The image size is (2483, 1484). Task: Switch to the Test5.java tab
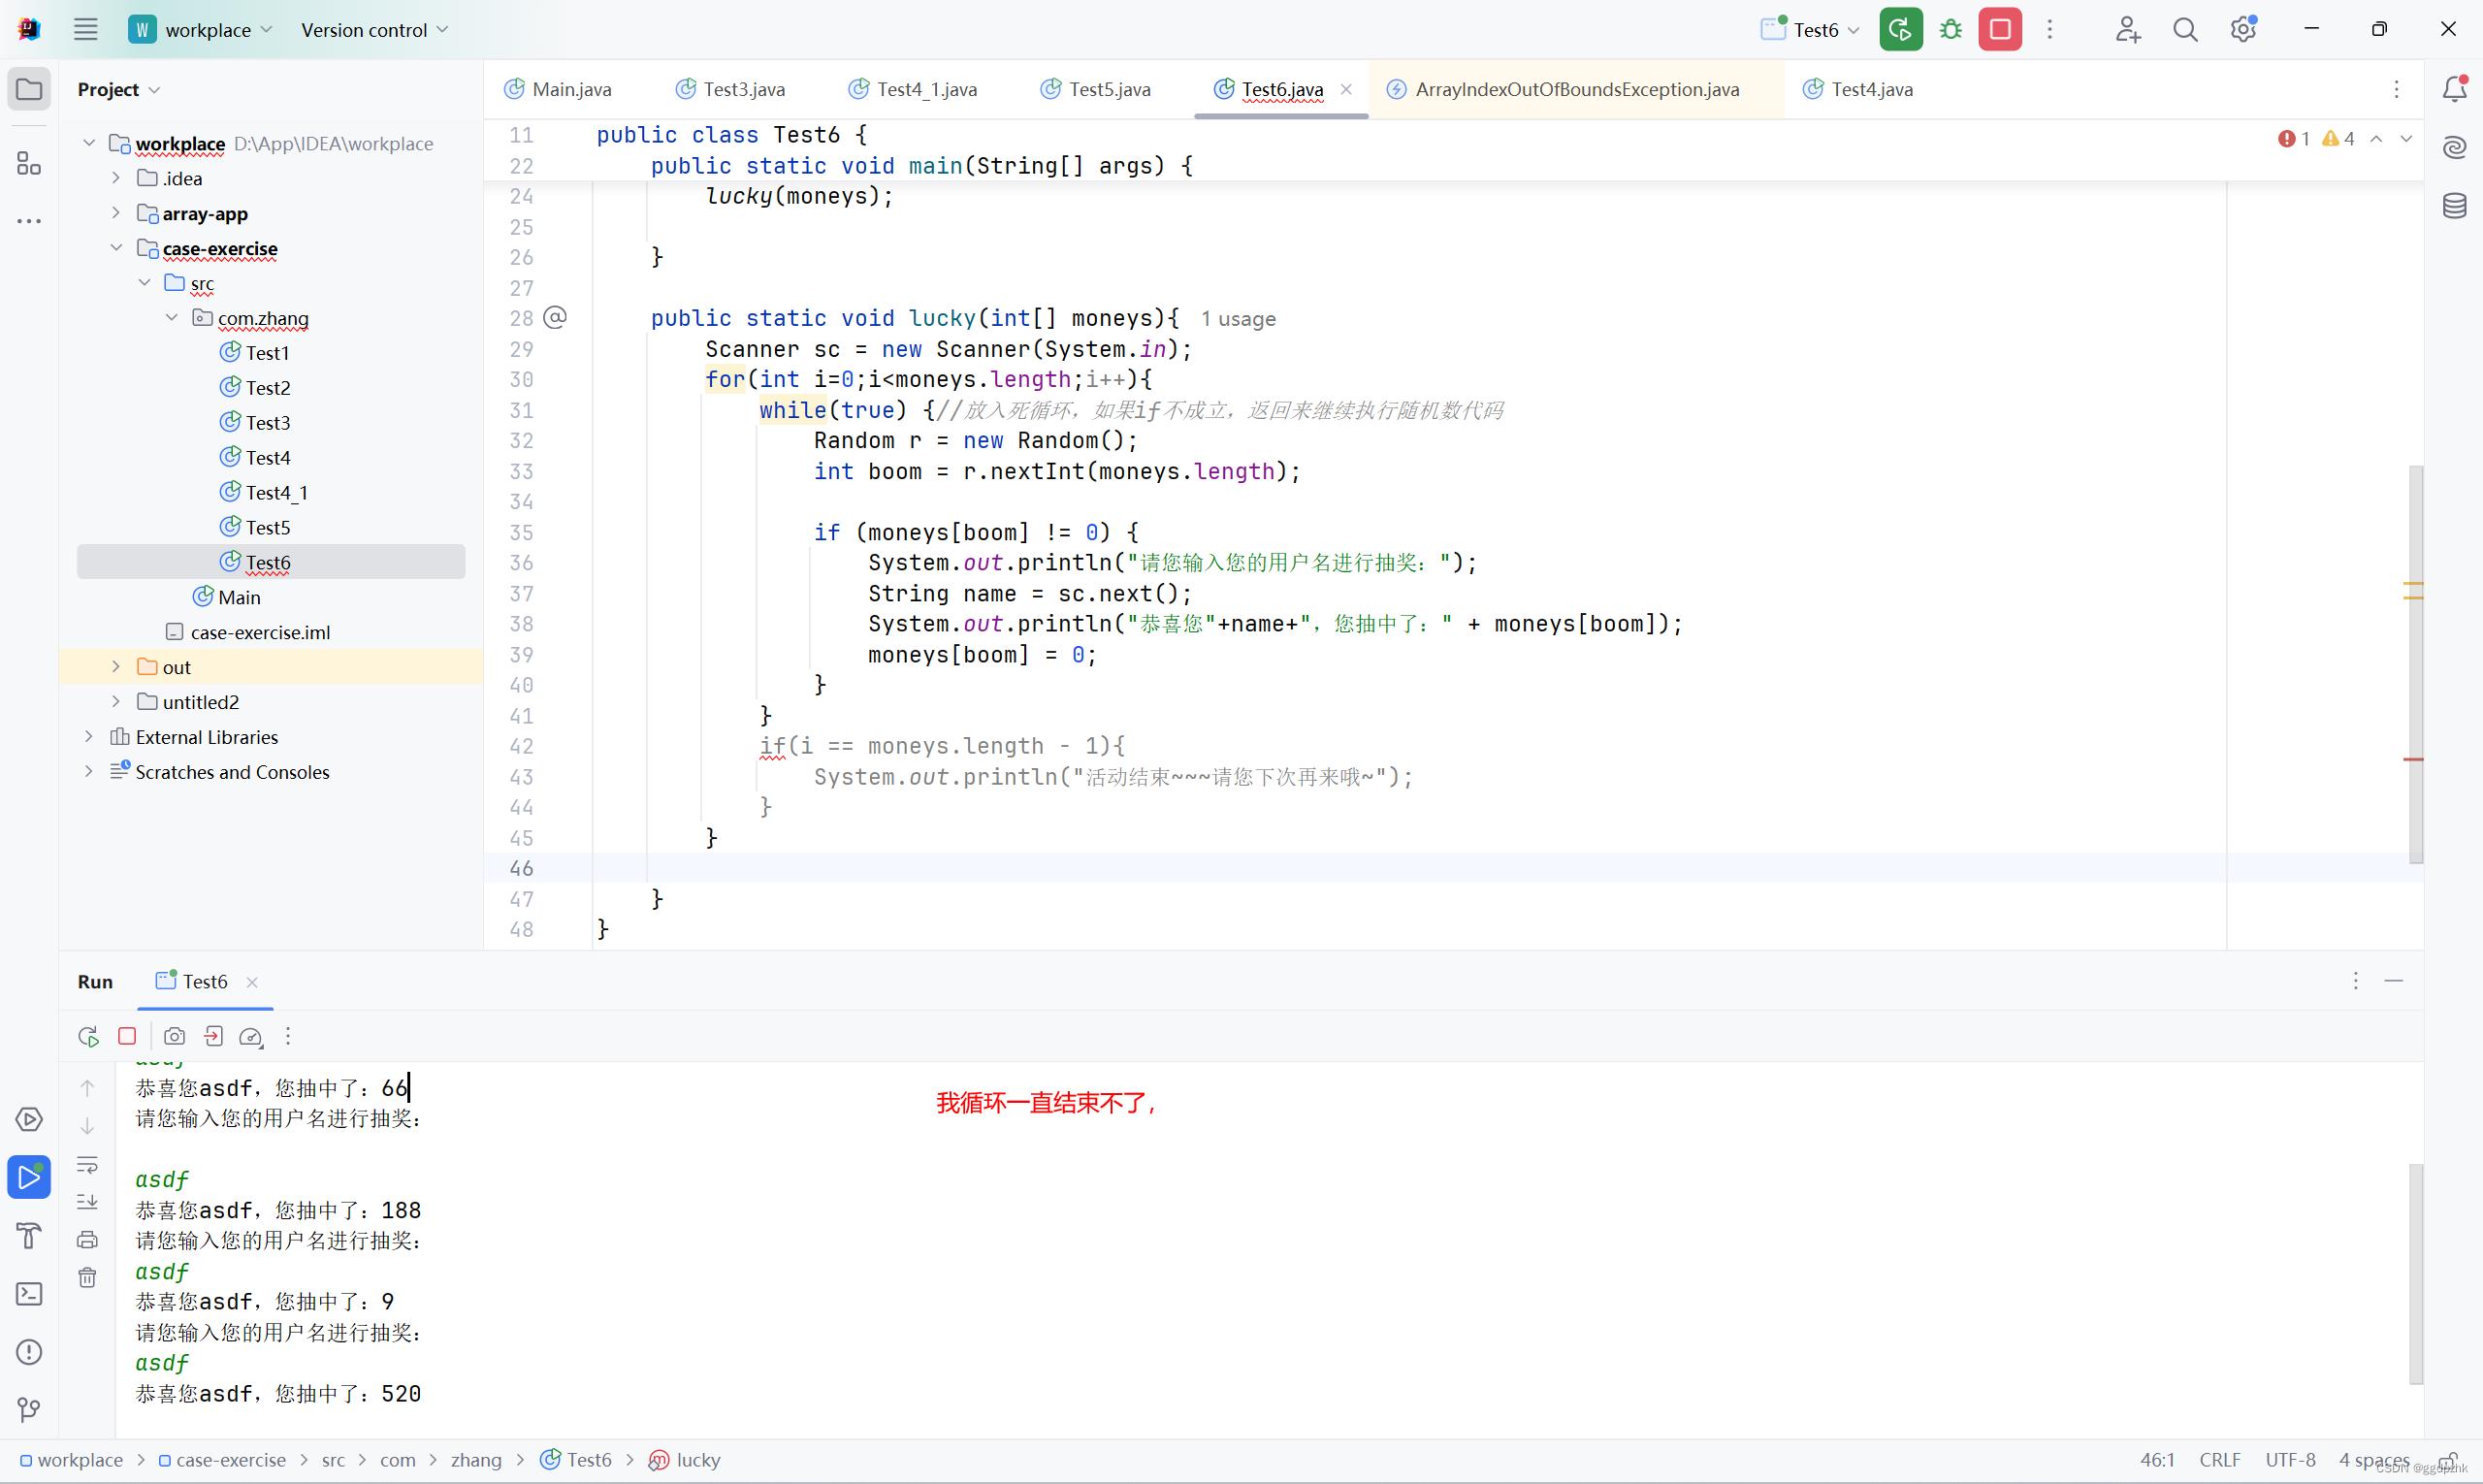pos(1108,89)
